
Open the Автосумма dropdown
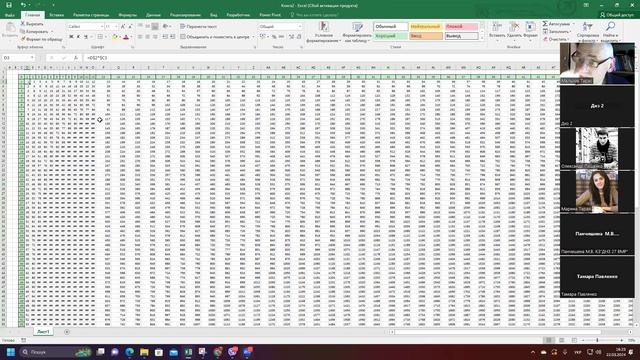[573, 24]
